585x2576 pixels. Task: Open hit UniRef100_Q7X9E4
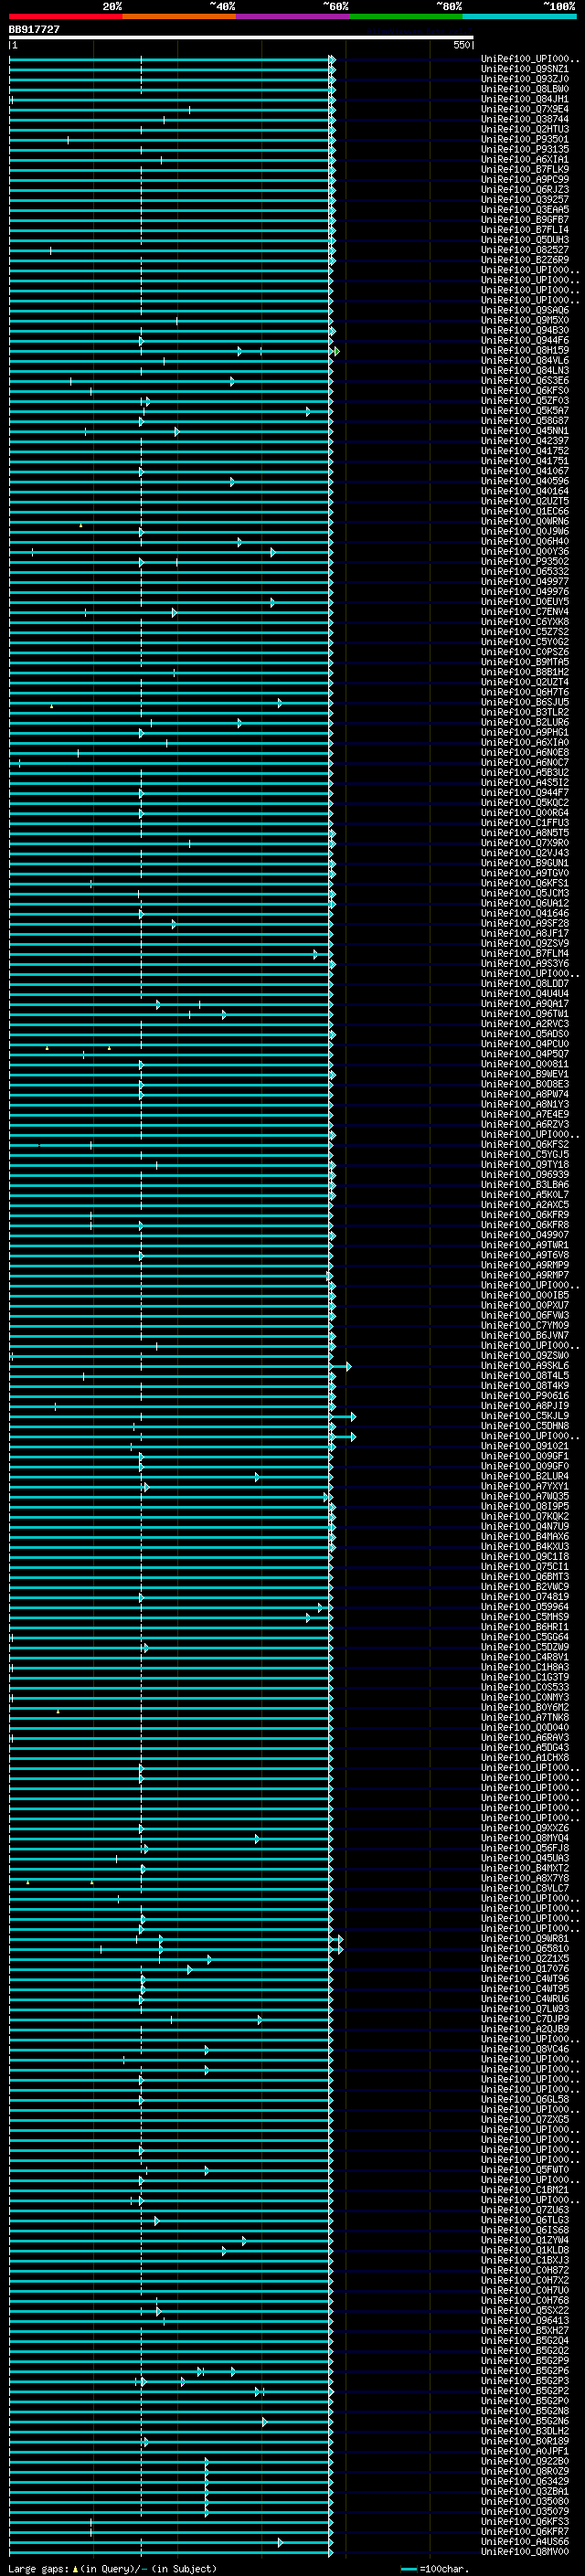click(x=525, y=109)
